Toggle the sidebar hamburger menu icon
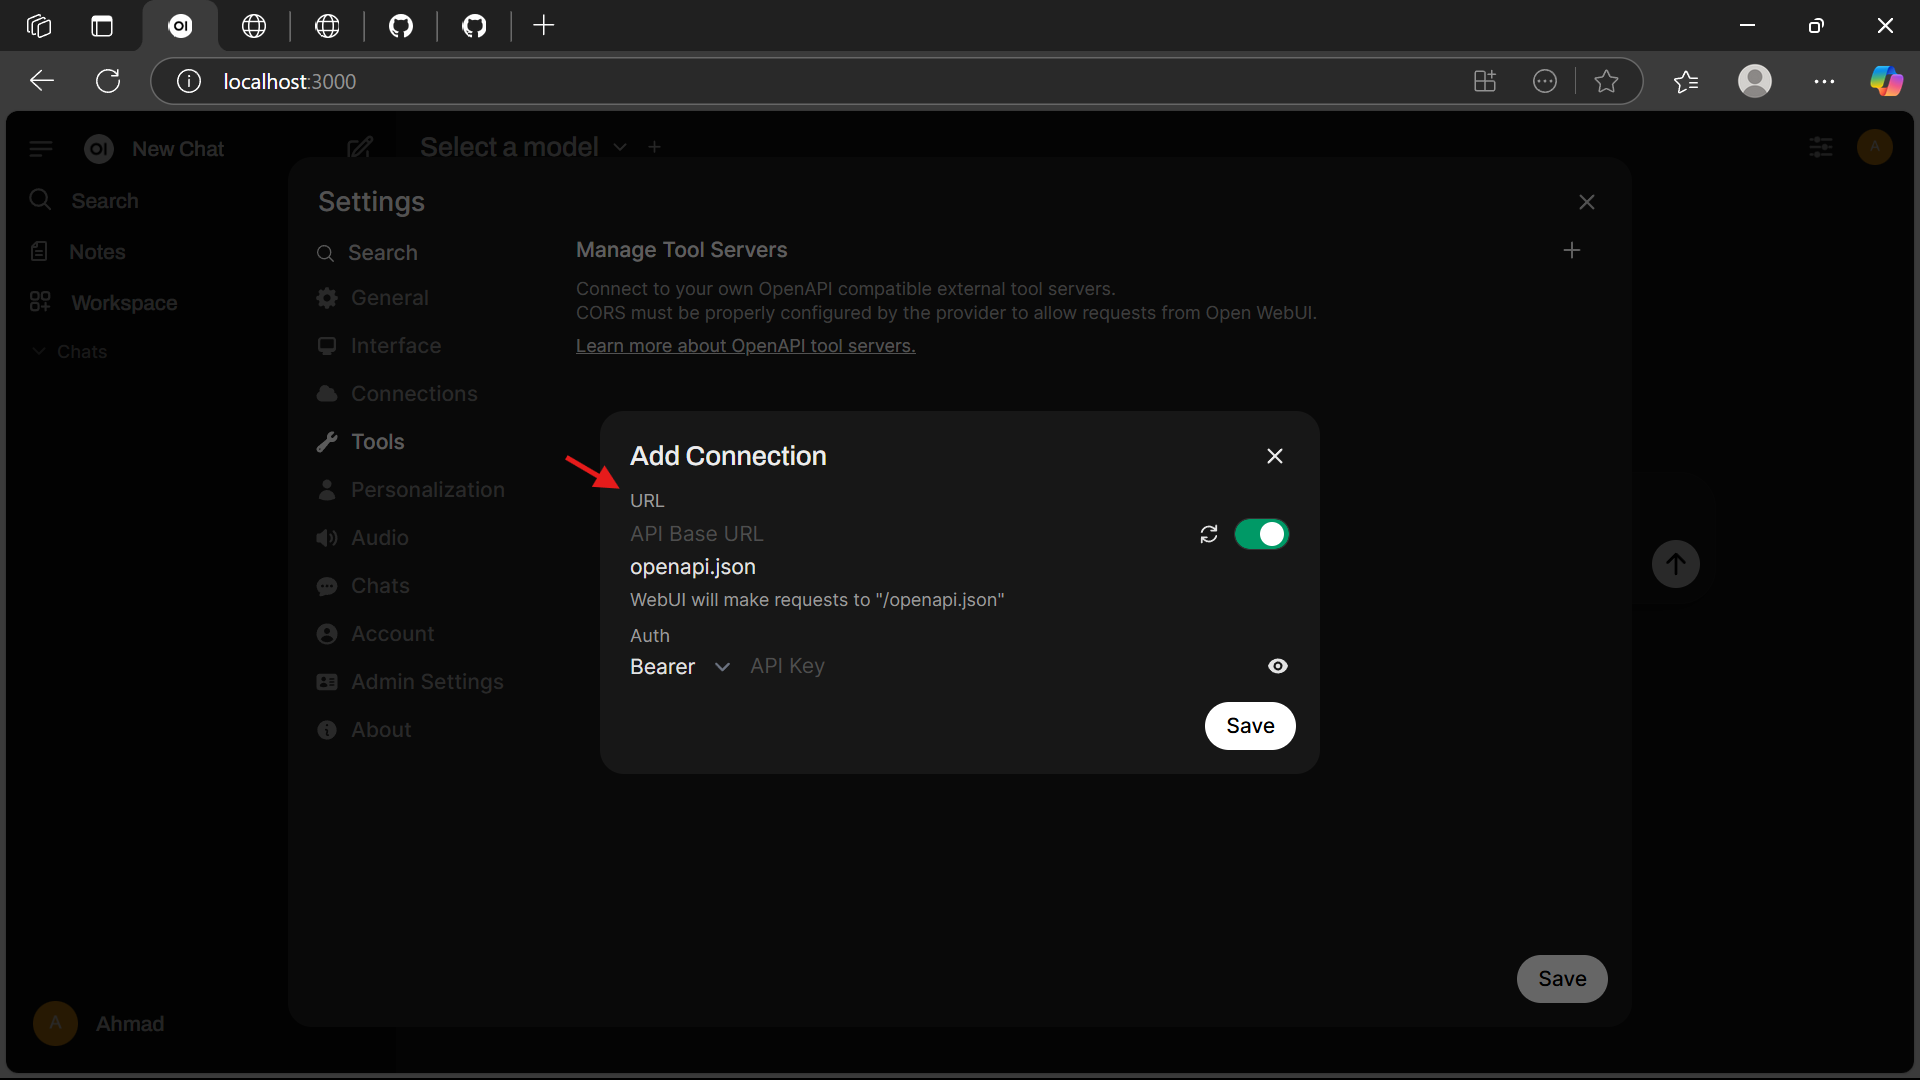This screenshot has height=1080, width=1920. coord(40,149)
